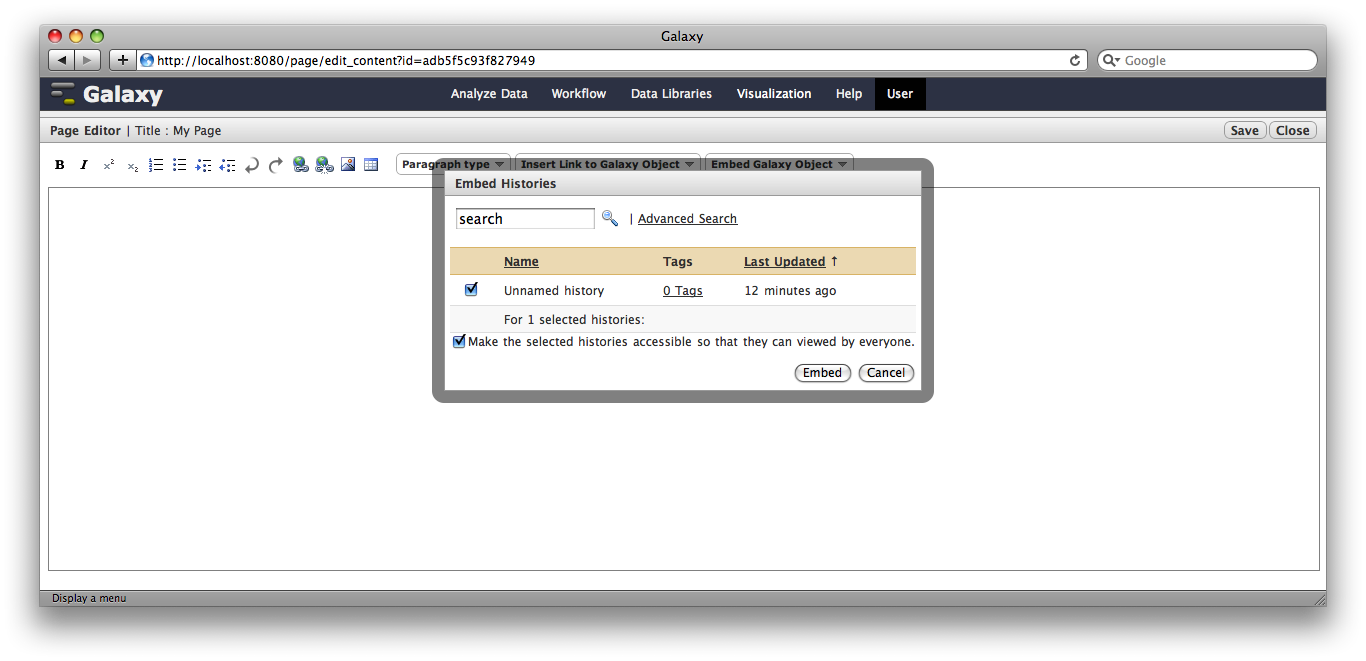Click the browser URL address bar
The width and height of the screenshot is (1366, 661).
point(610,60)
